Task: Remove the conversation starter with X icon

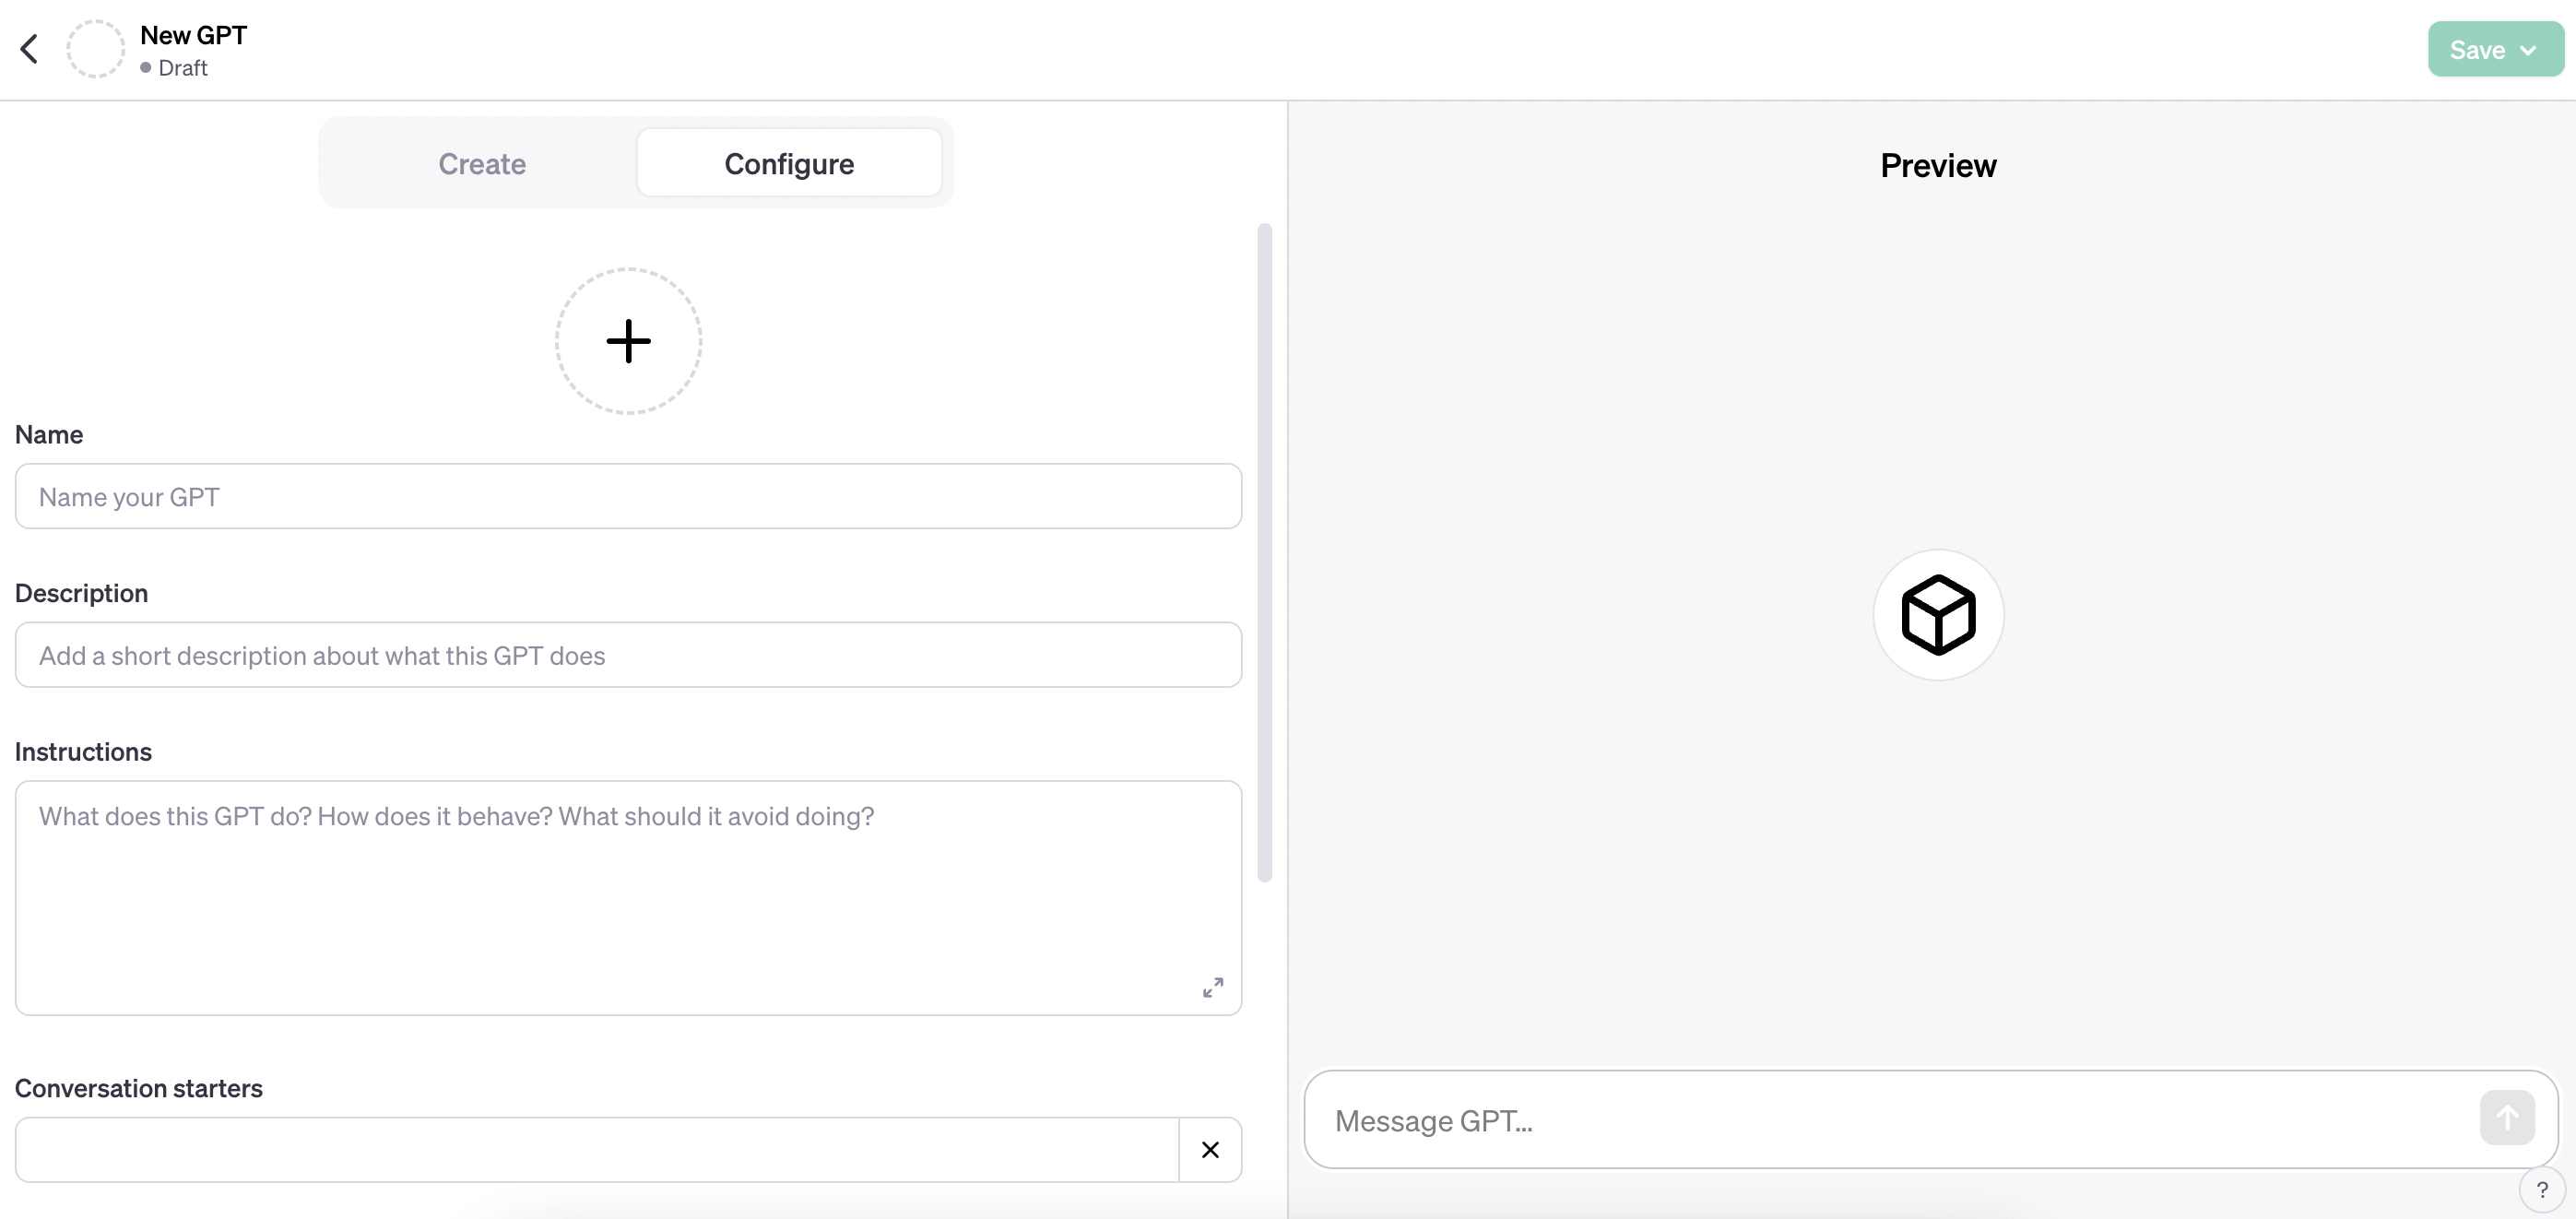Action: [1210, 1149]
